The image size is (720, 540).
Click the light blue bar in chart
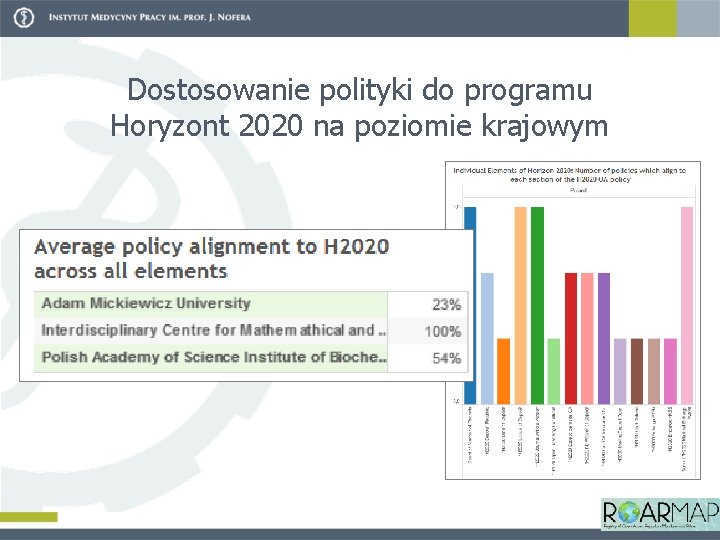pos(487,338)
